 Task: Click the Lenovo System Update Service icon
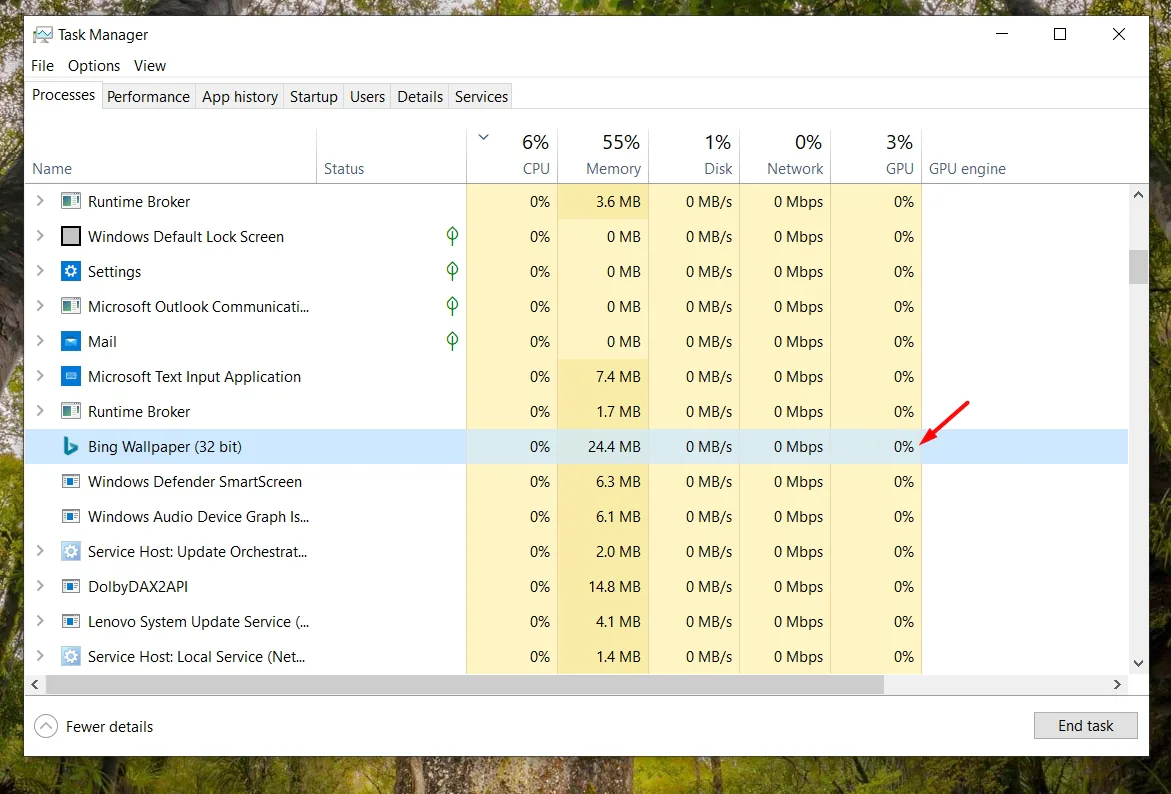71,622
